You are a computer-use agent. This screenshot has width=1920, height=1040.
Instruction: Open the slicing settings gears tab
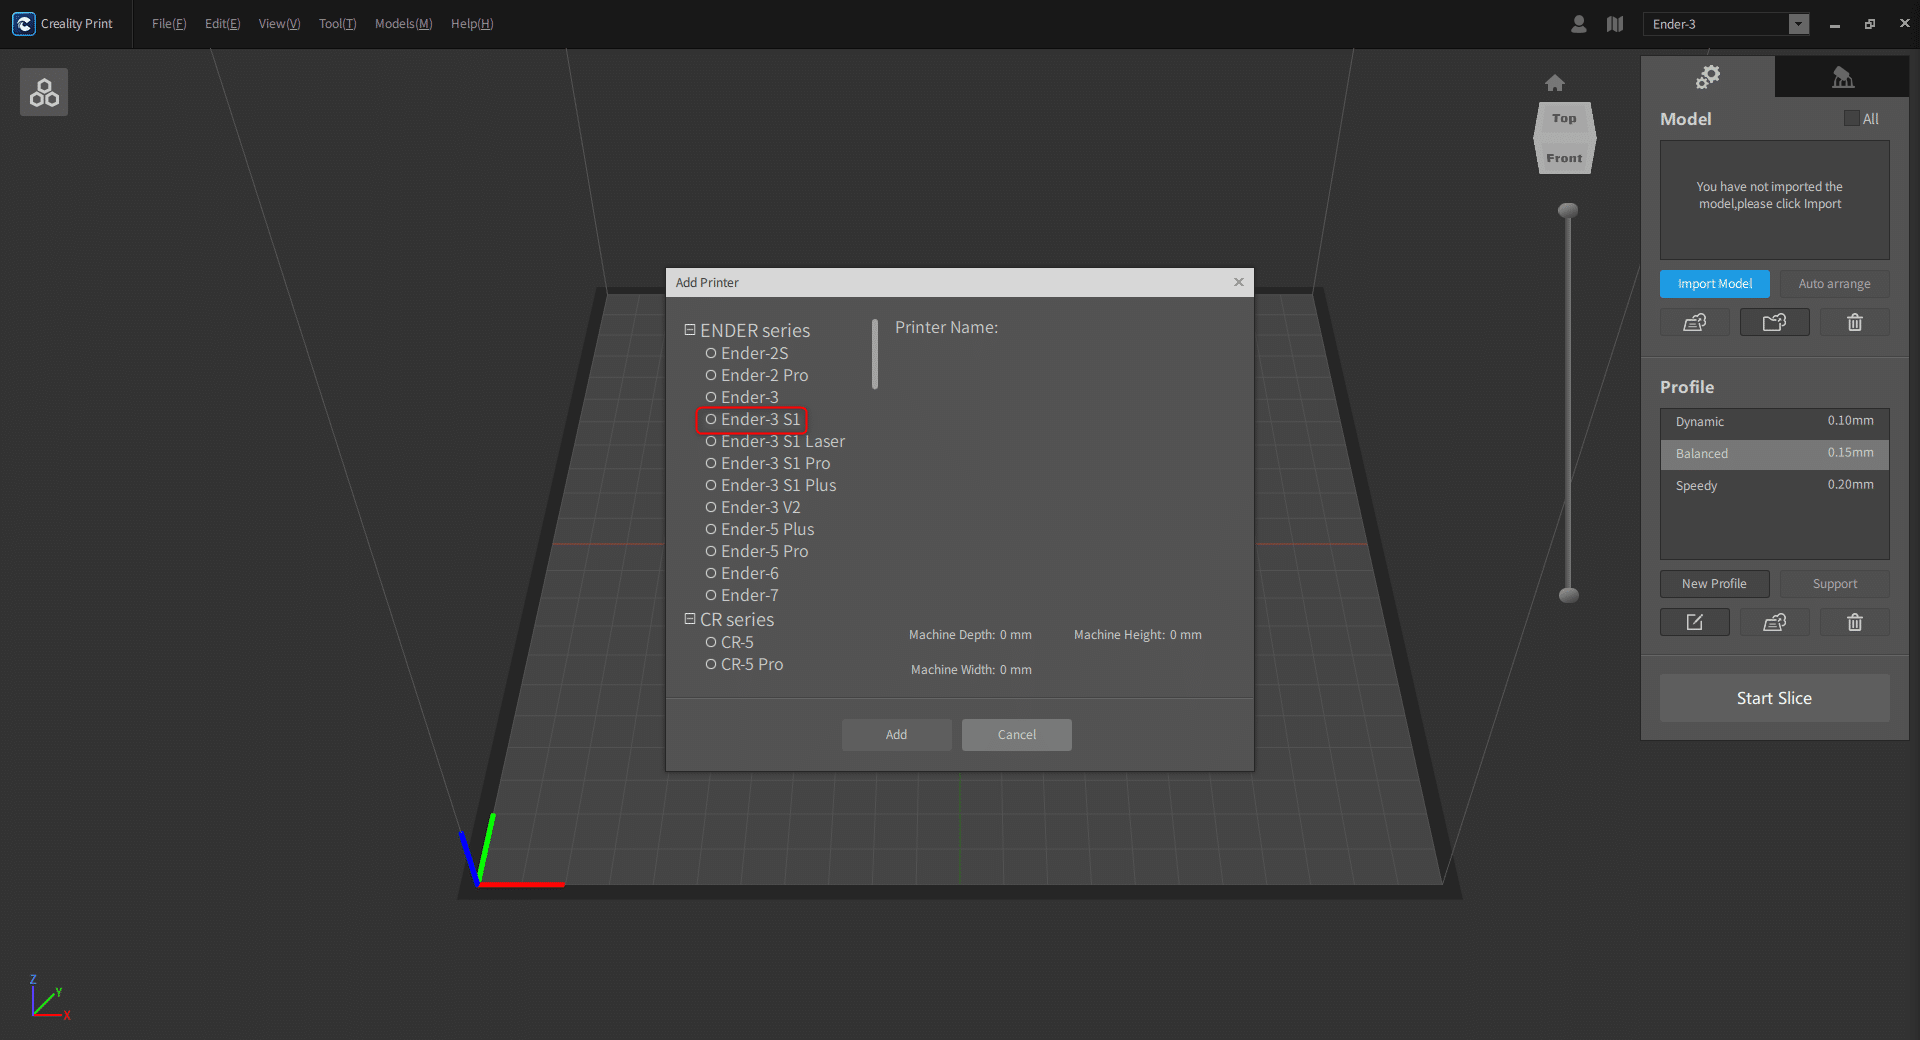(1708, 76)
